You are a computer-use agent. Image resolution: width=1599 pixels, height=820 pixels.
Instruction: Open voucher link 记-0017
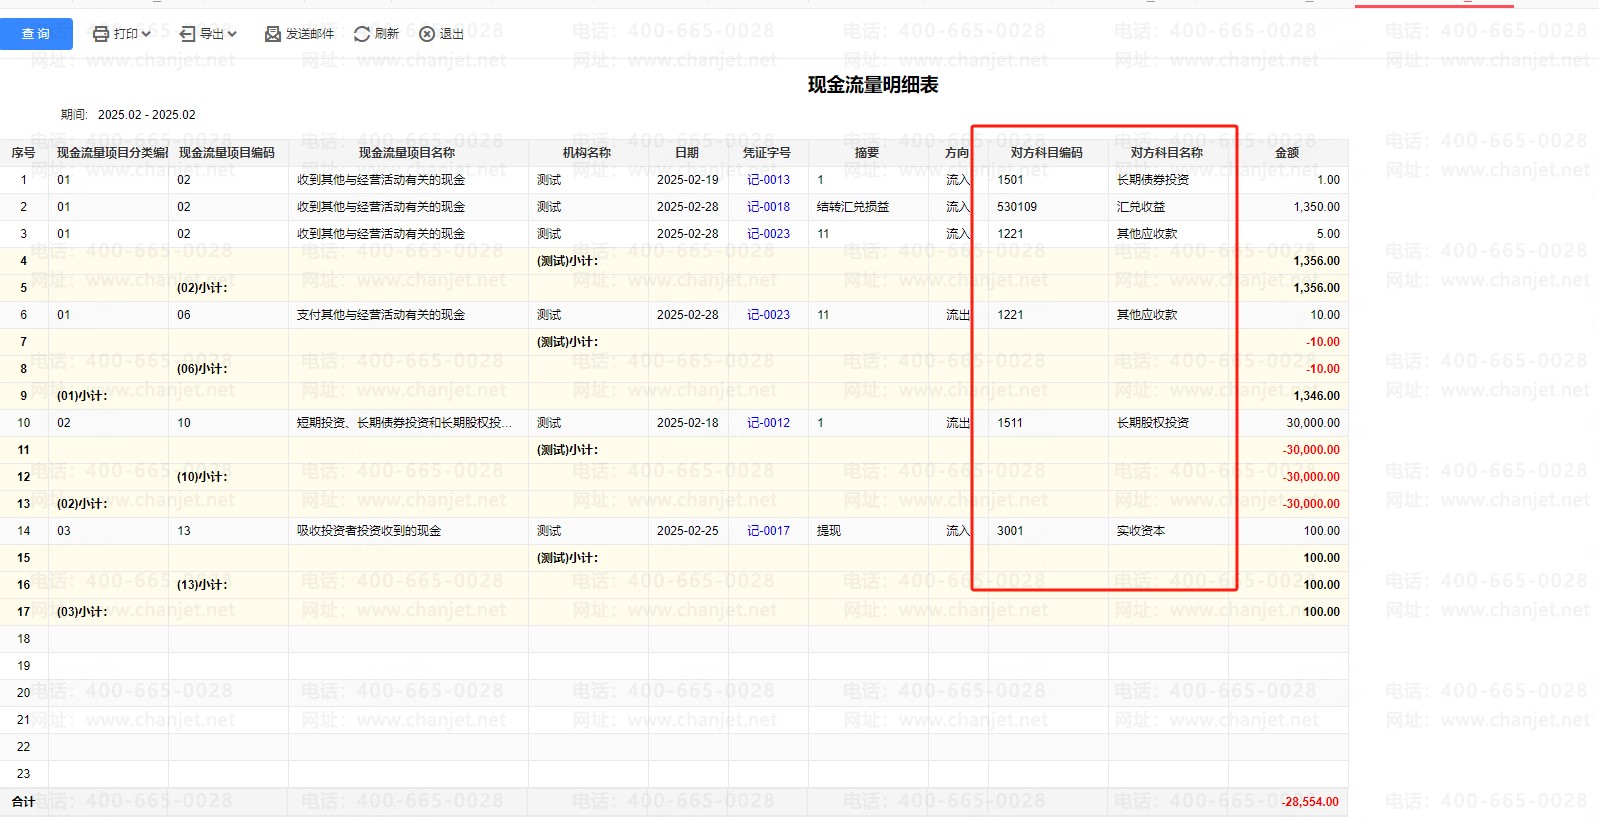(768, 531)
